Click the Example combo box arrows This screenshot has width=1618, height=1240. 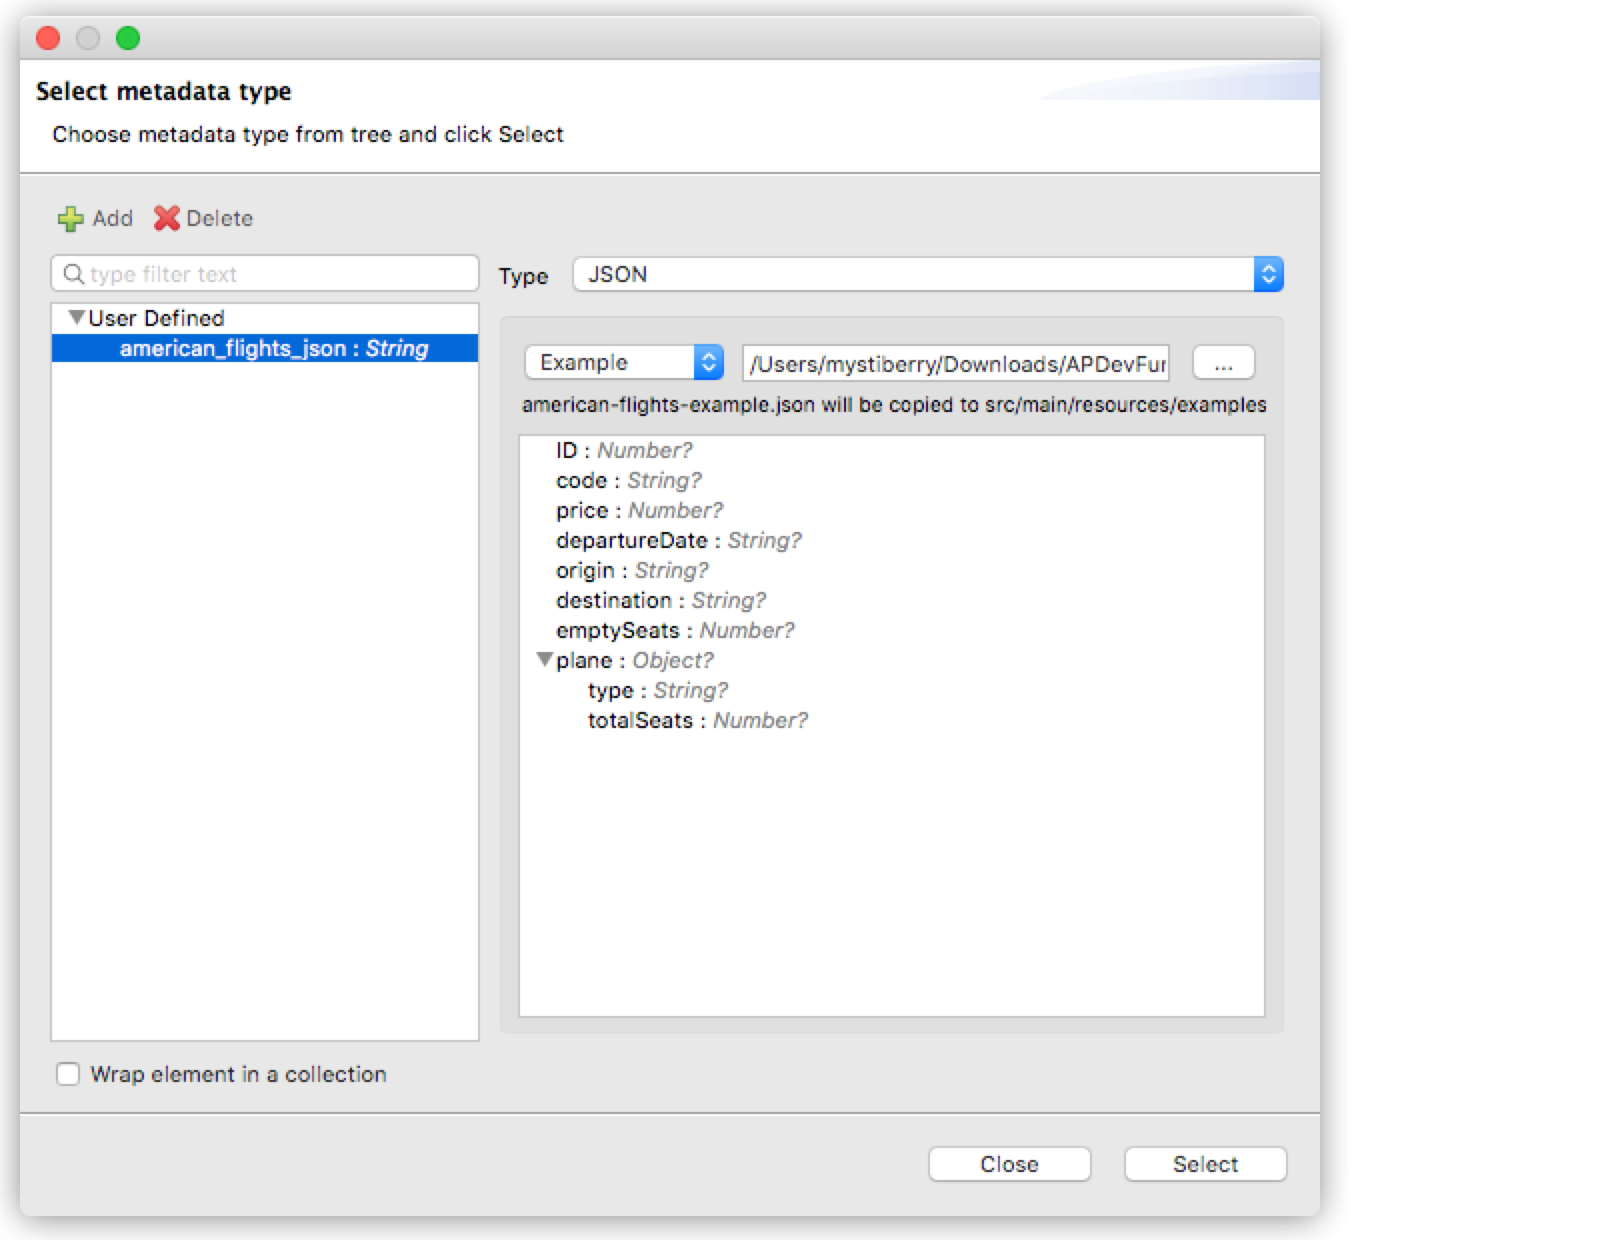(709, 362)
